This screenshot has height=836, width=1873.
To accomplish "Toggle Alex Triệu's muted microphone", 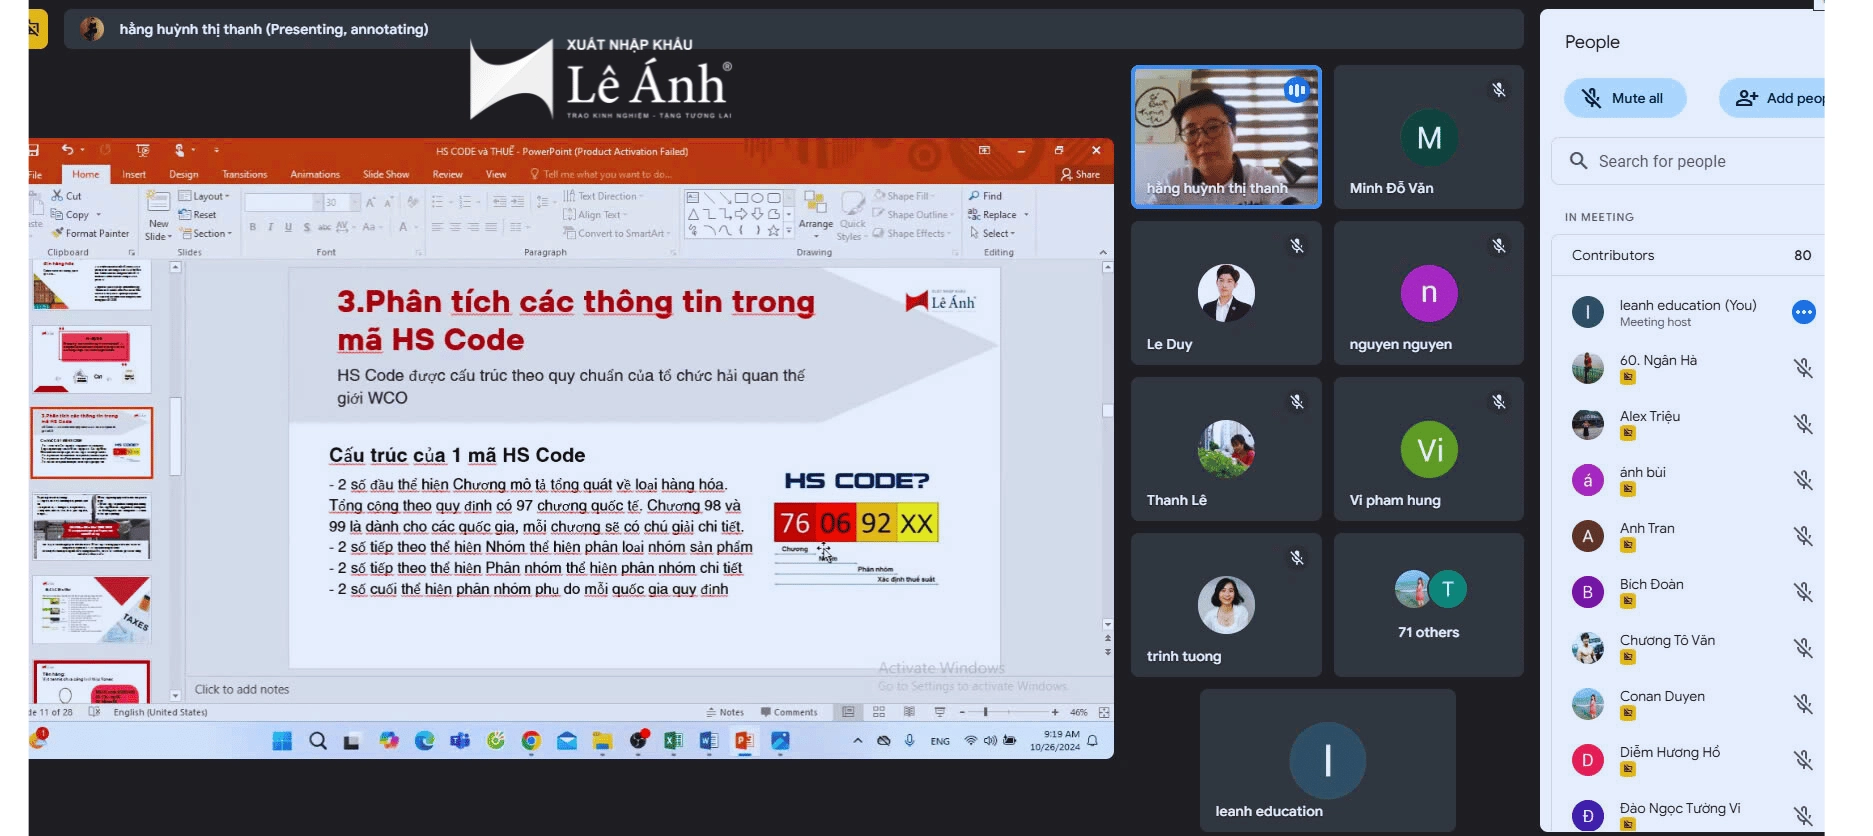I will click(1803, 425).
